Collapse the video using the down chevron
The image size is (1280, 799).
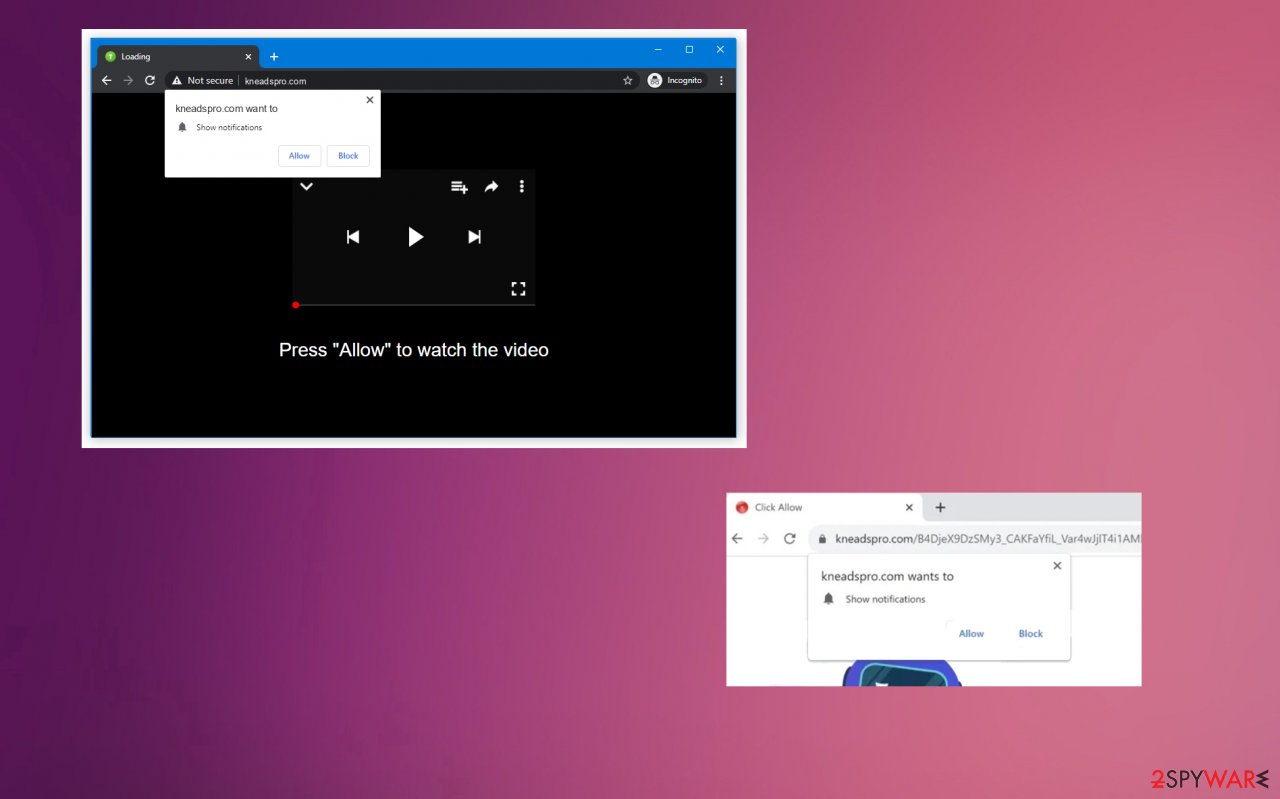coord(307,187)
